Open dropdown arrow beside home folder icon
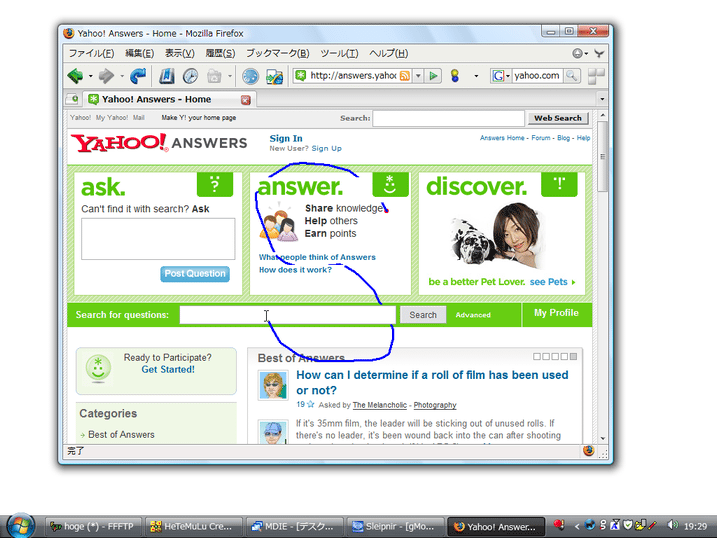The width and height of the screenshot is (717, 538). click(x=230, y=76)
